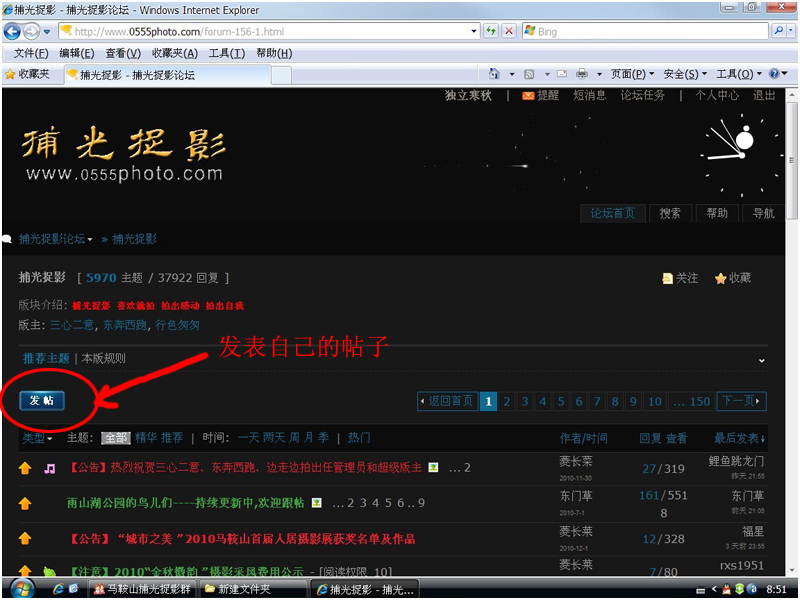Select the 捕光捉影 - 捕光捉影论坛 tab

pos(167,75)
